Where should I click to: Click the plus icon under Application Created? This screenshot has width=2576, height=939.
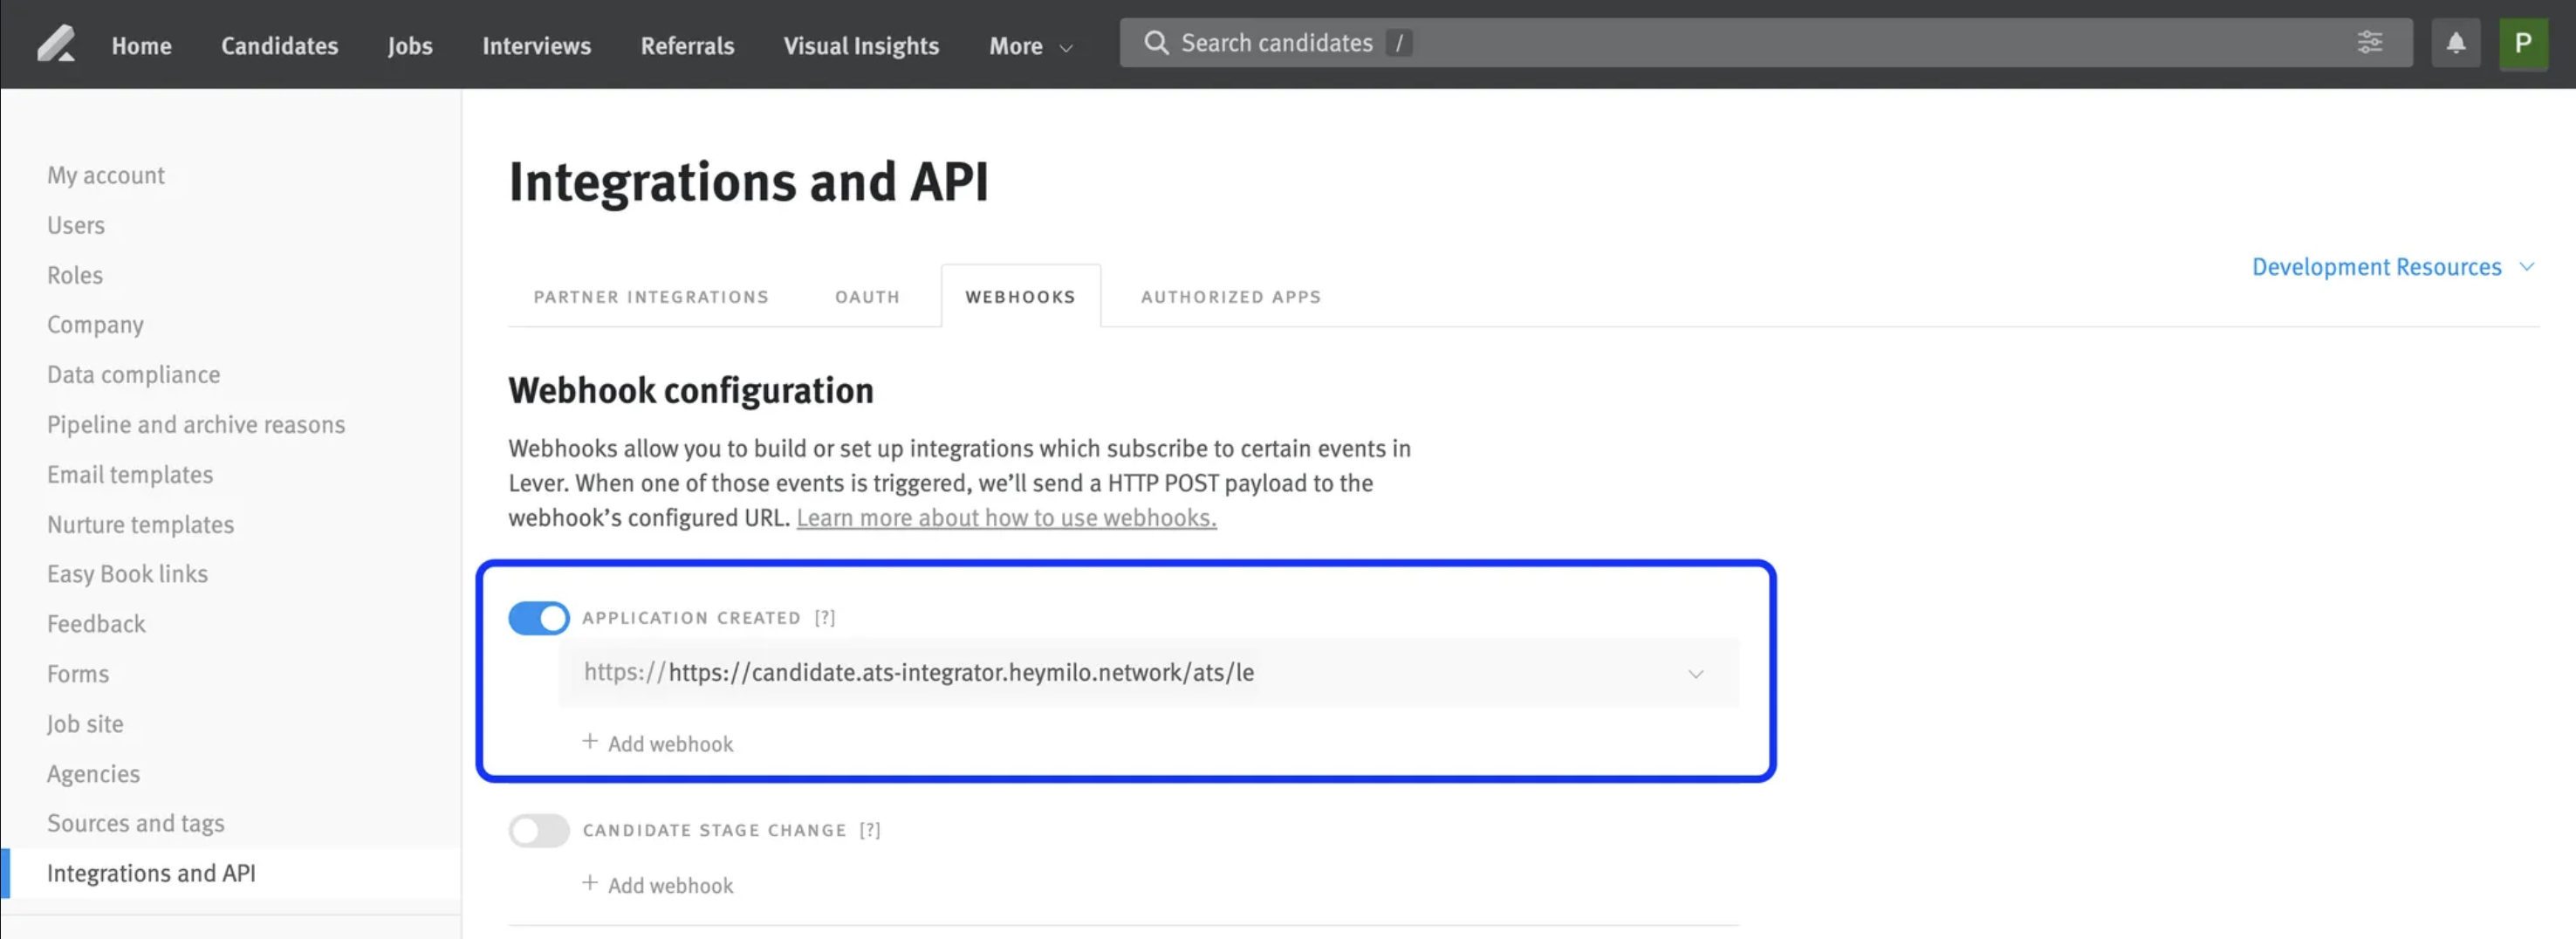tap(590, 742)
